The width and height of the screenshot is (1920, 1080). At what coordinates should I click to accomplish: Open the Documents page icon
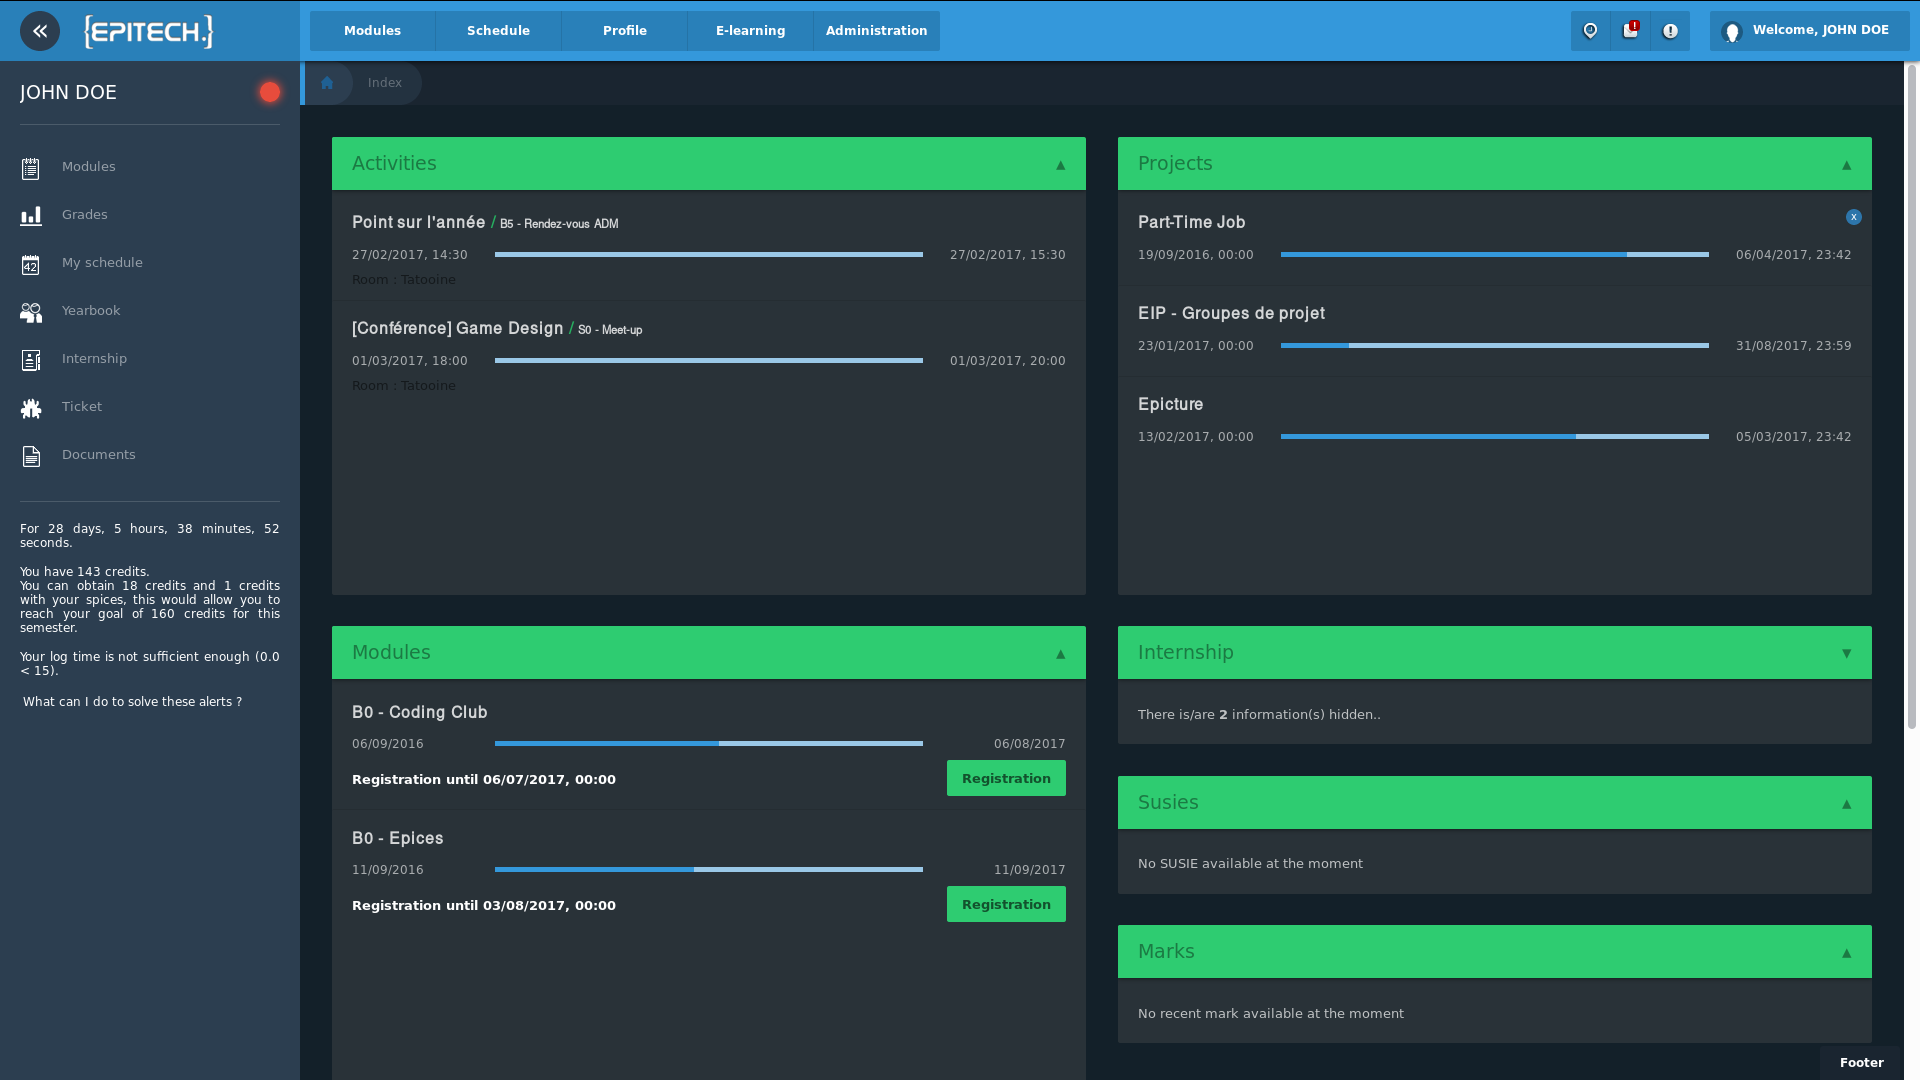coord(31,454)
